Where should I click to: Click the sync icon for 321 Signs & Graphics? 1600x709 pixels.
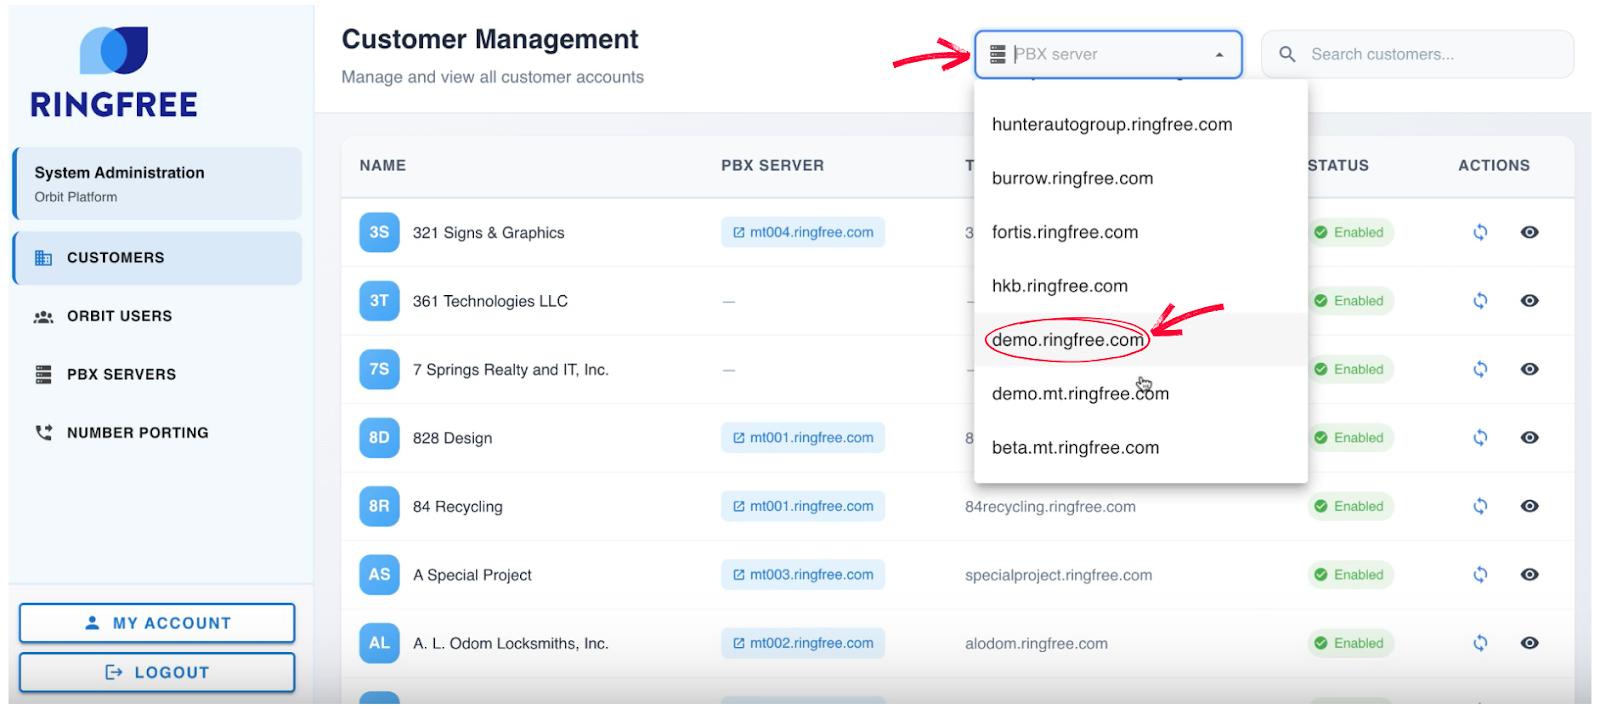[1480, 232]
